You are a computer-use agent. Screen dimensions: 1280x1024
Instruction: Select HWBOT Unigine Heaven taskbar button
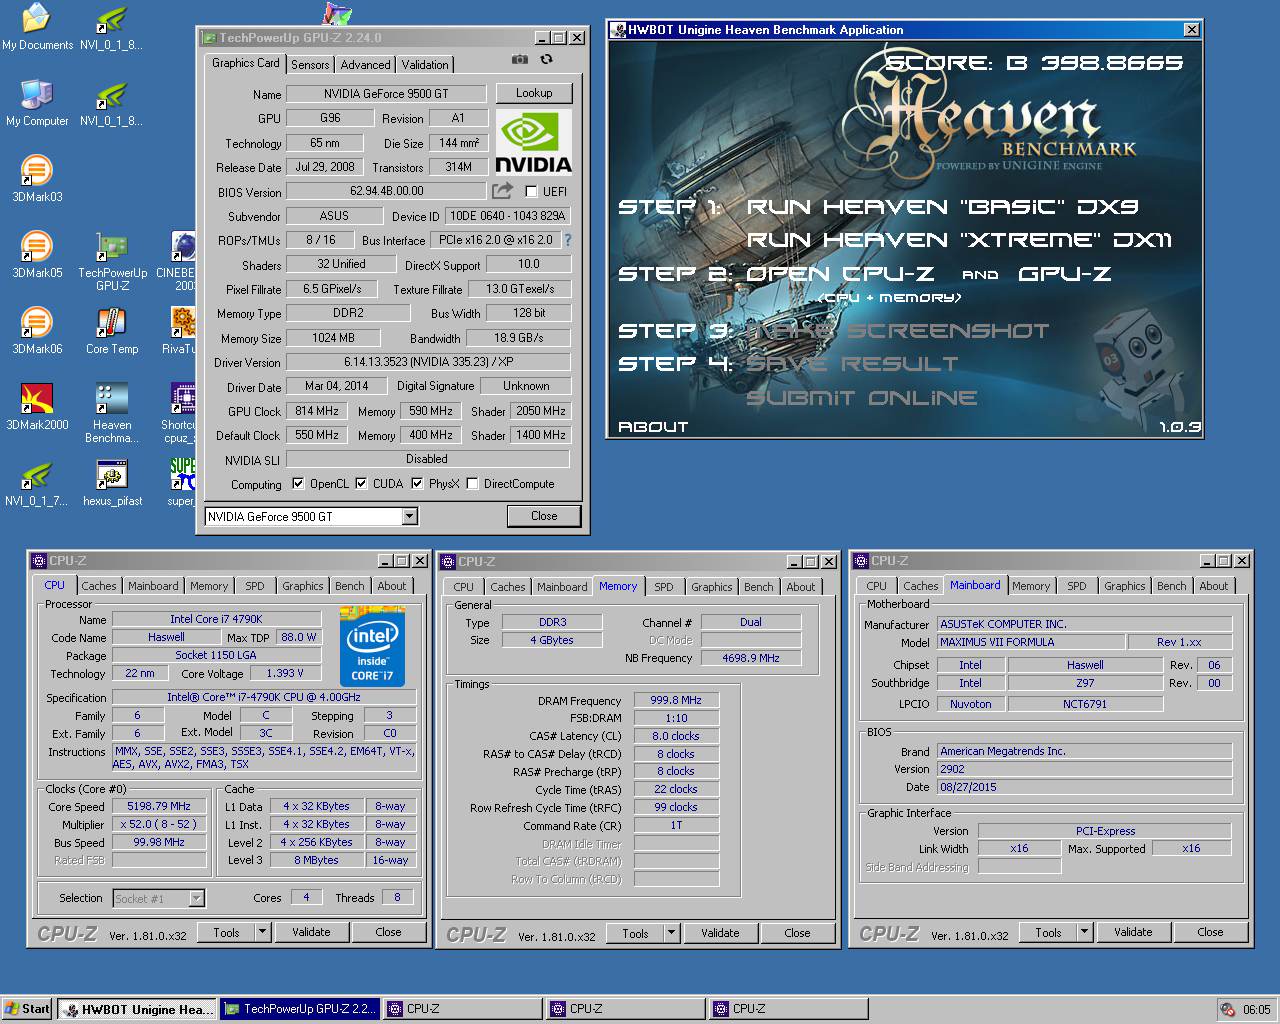click(137, 1009)
